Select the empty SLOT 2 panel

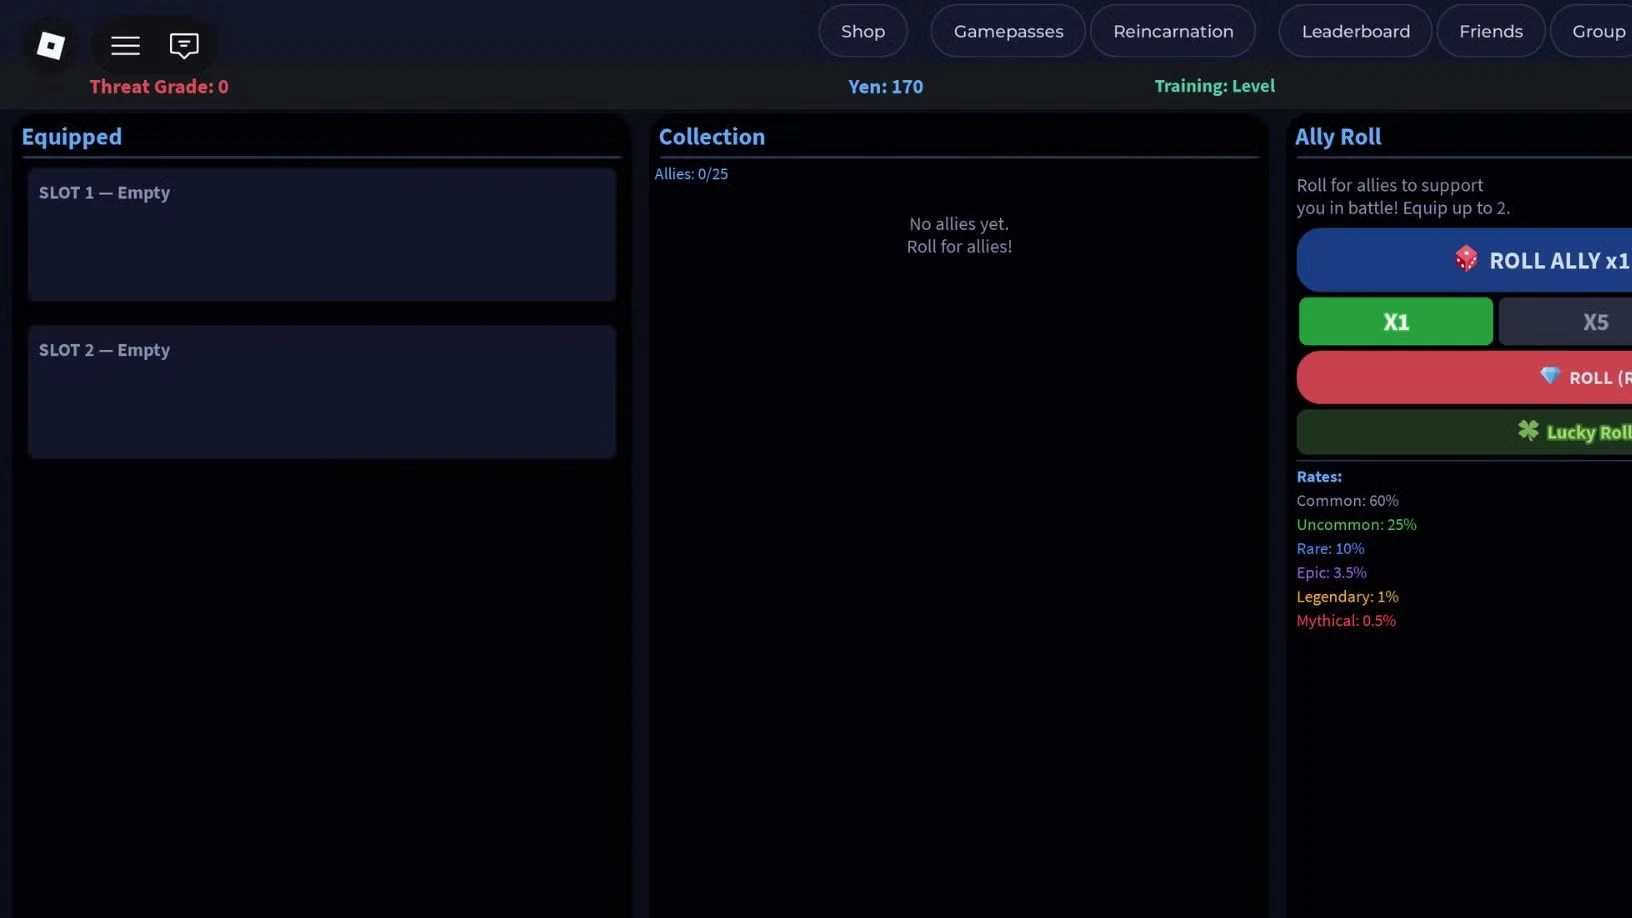[322, 392]
